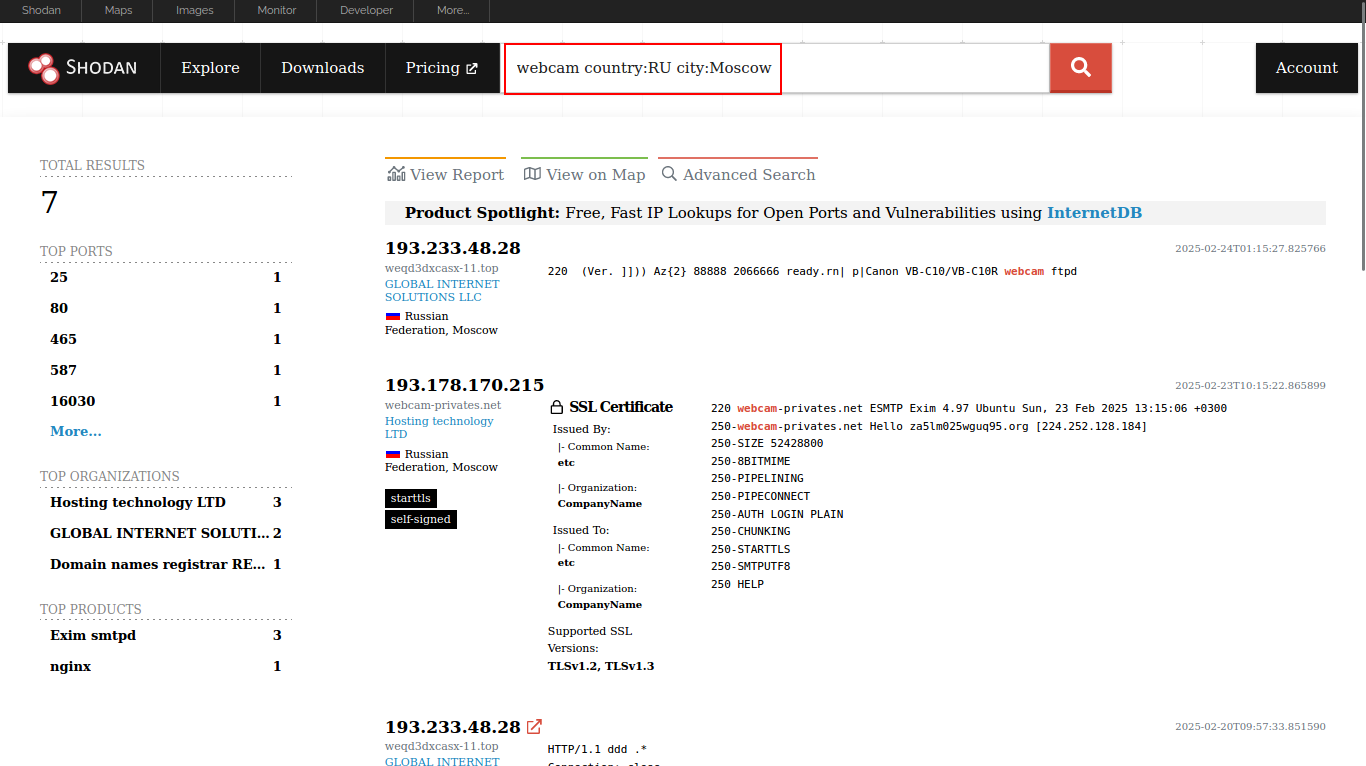Click timestamp 2025-02-20T09:57:33.851590
This screenshot has width=1366, height=766.
click(1250, 727)
